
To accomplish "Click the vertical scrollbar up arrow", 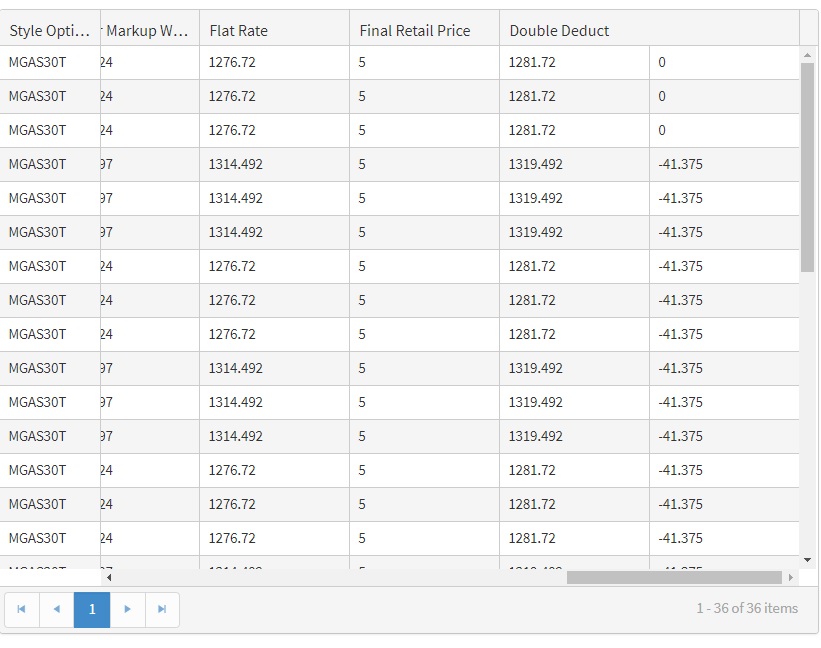I will (808, 55).
